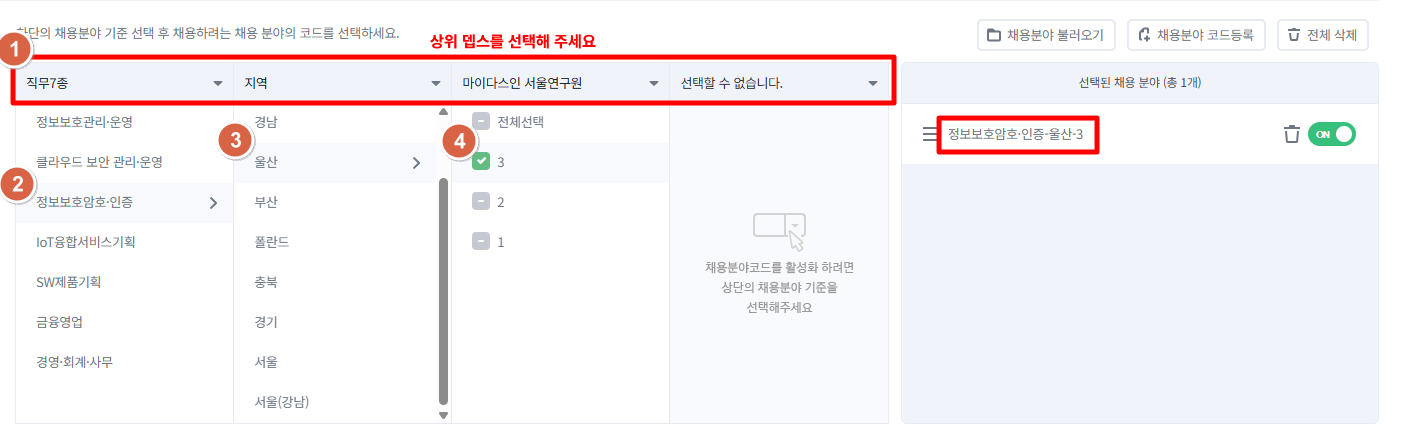Click the right chevron next to 울산
The height and width of the screenshot is (443, 1401).
(417, 163)
